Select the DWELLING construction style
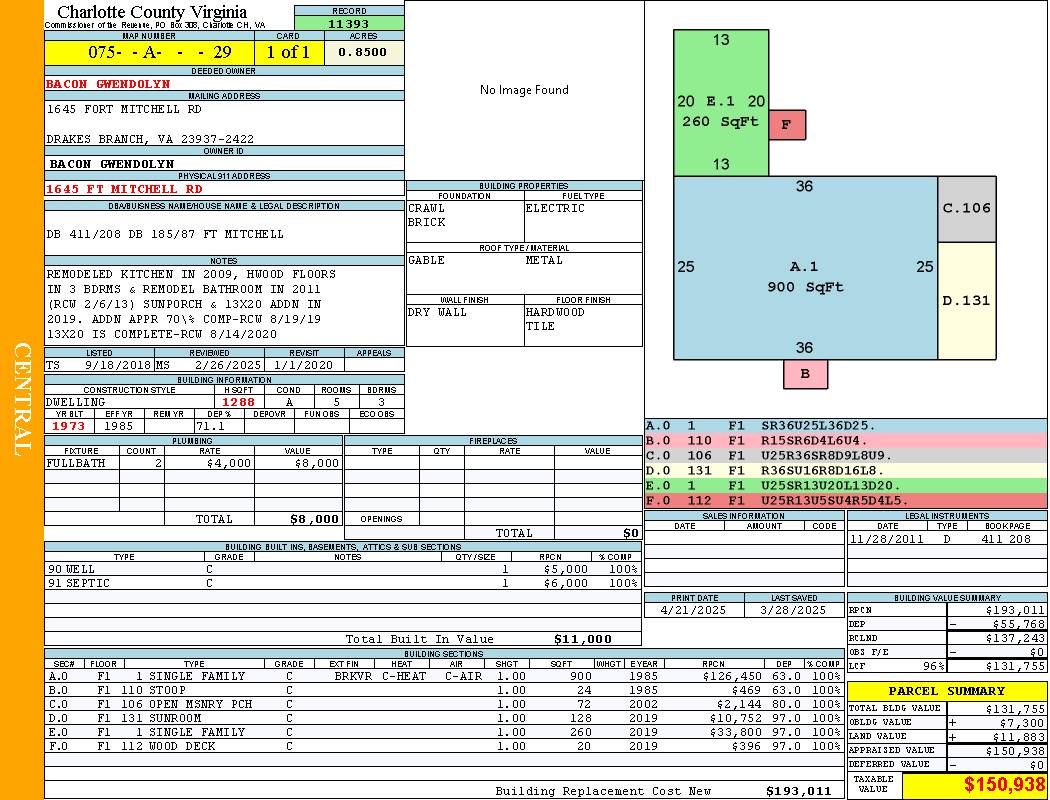Screen dimensions: 1050x800 [76, 402]
